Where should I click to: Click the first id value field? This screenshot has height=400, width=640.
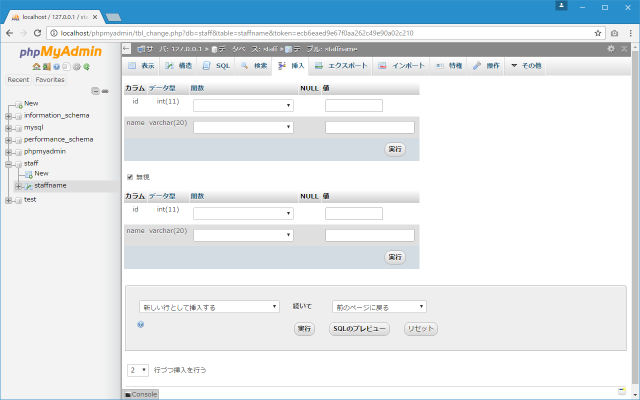tap(354, 105)
